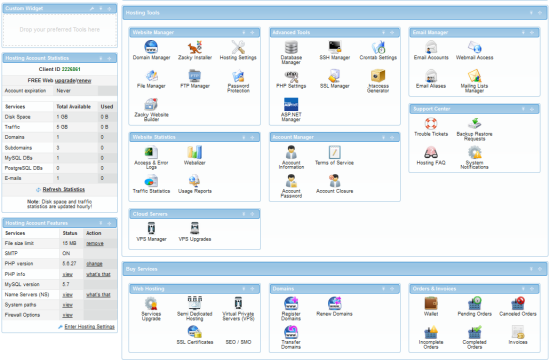
Task: Open Terms of Service
Action: tap(335, 155)
